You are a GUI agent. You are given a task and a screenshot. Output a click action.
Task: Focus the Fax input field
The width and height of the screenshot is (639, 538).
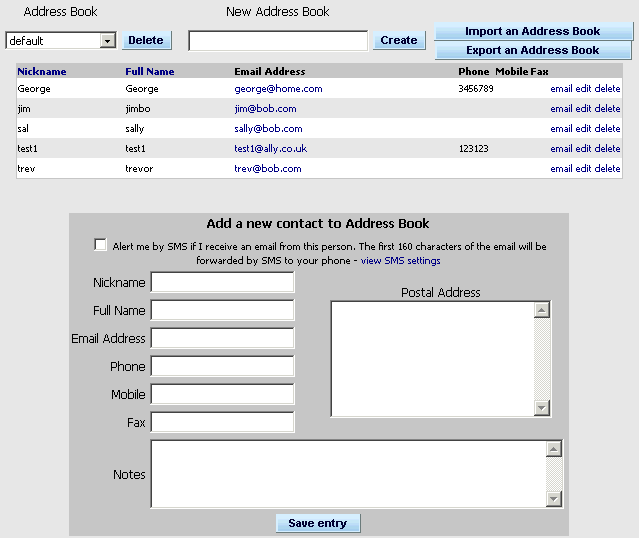223,423
